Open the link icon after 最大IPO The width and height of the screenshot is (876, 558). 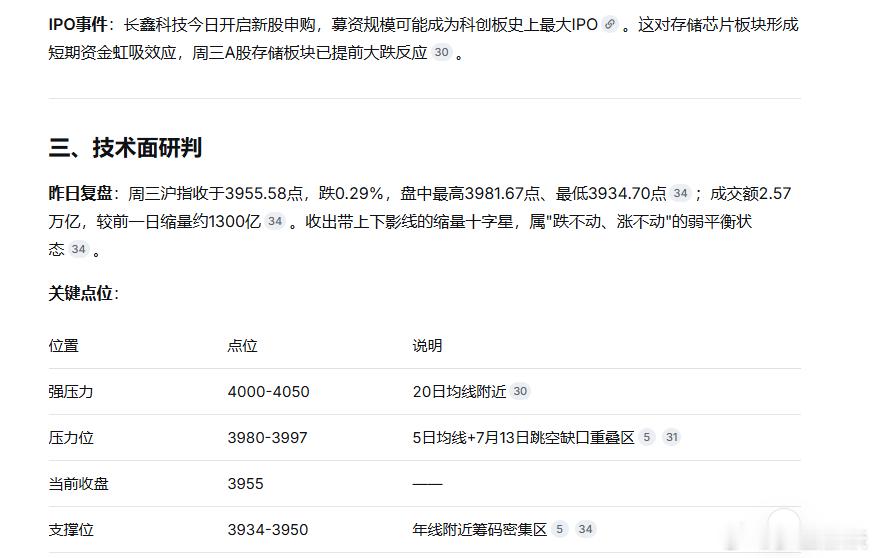click(610, 25)
